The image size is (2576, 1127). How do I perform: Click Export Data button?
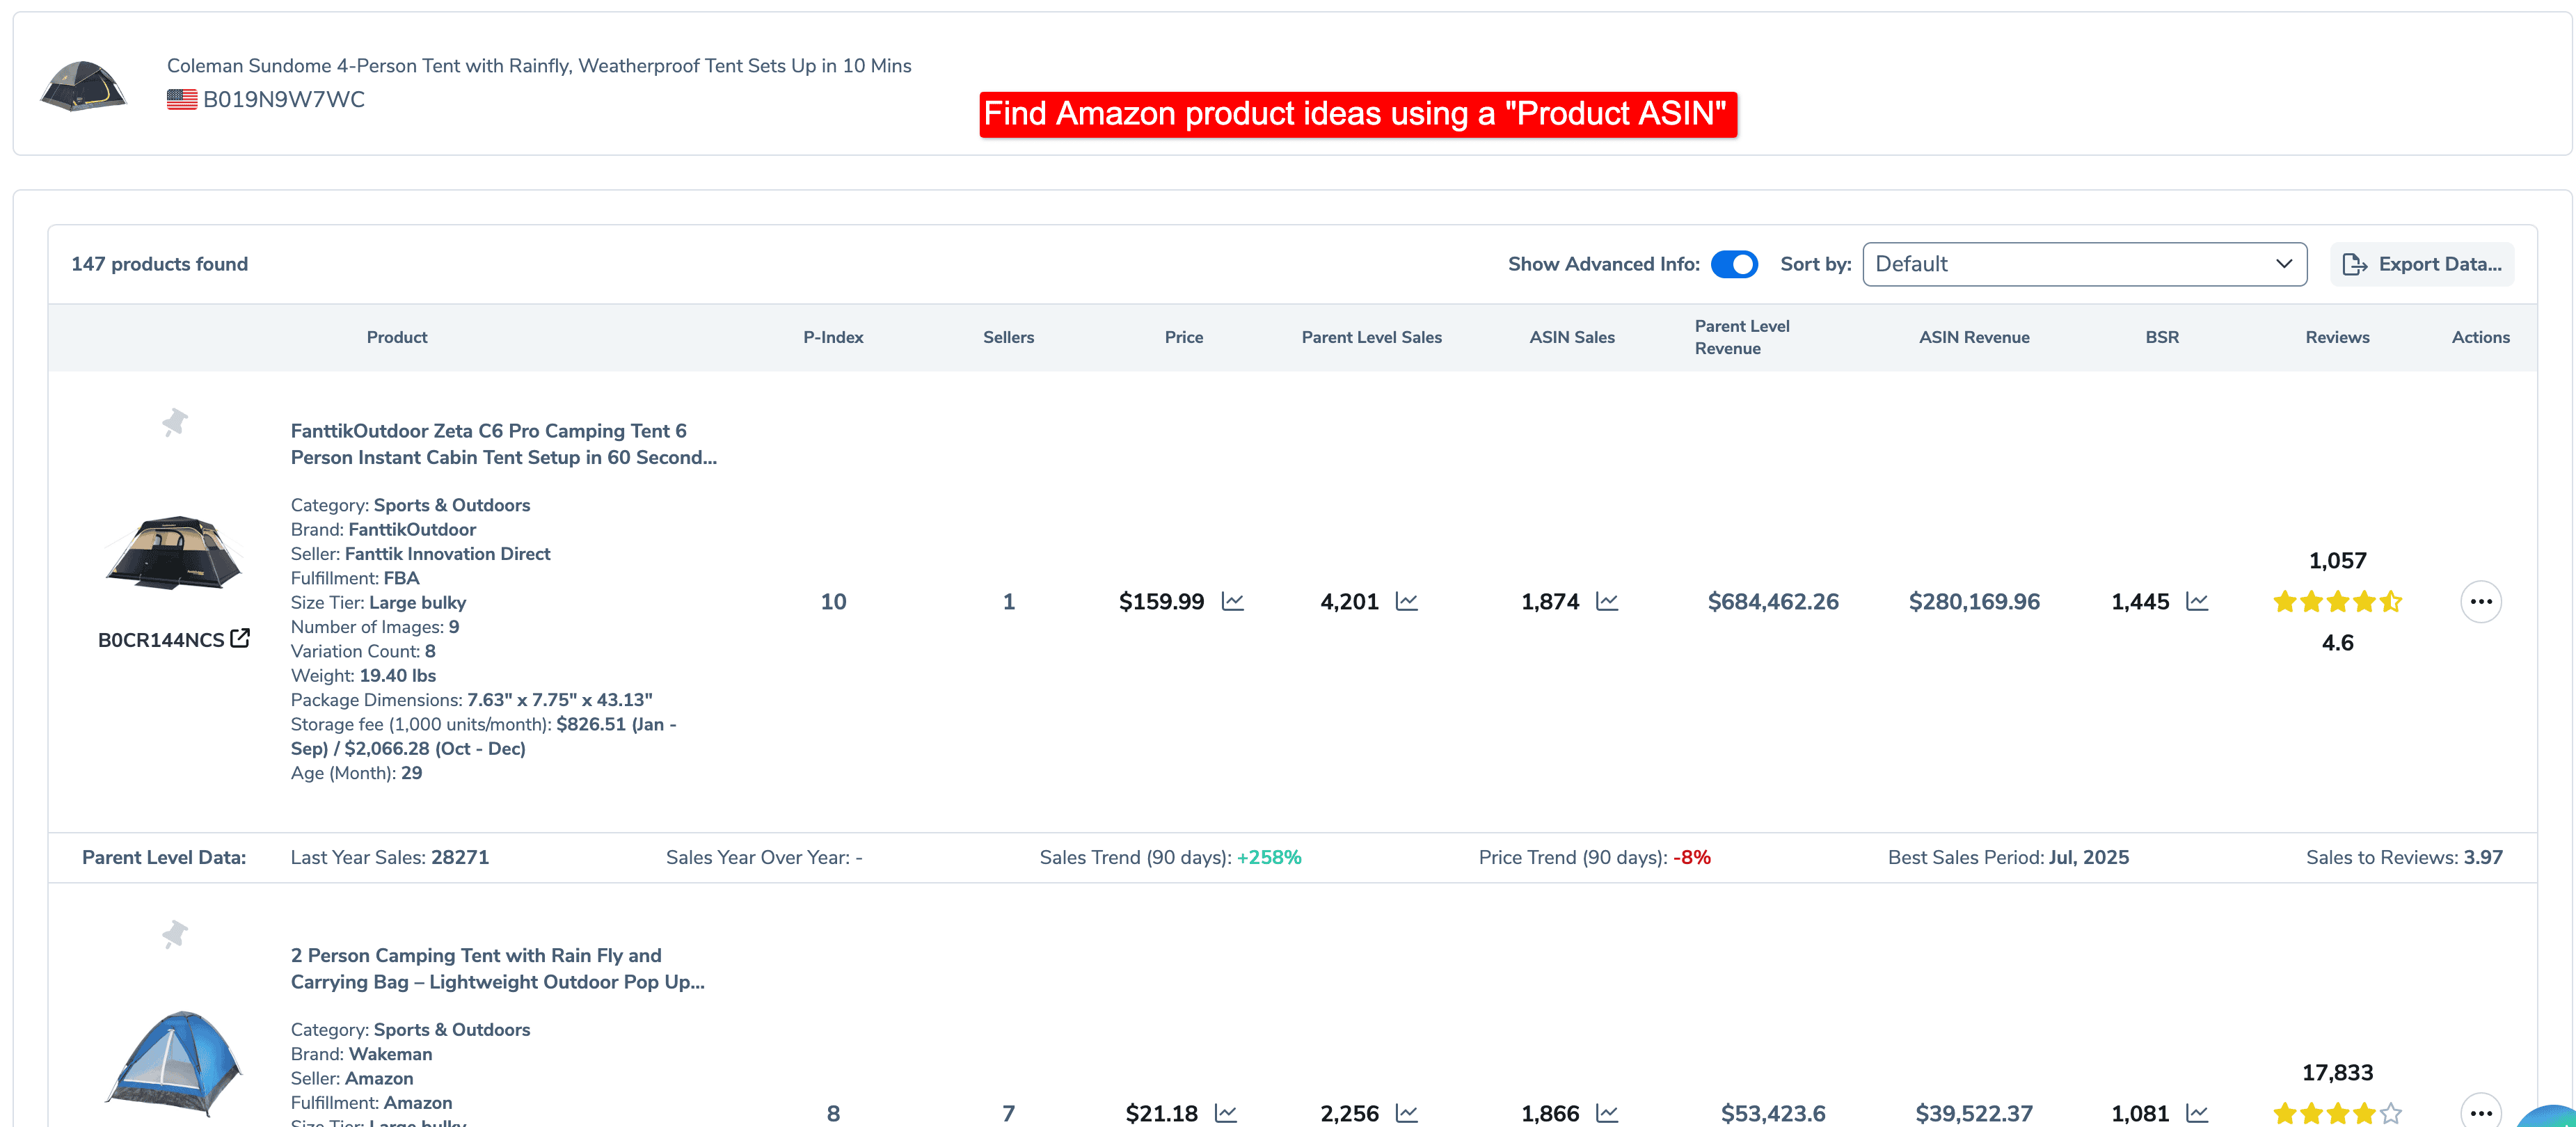2422,264
